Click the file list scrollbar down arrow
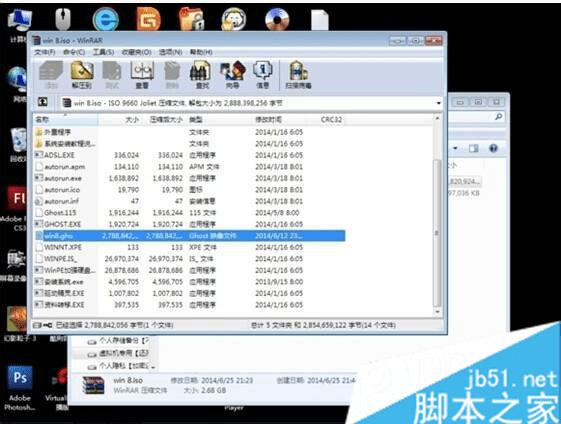This screenshot has width=561, height=424. (x=437, y=312)
